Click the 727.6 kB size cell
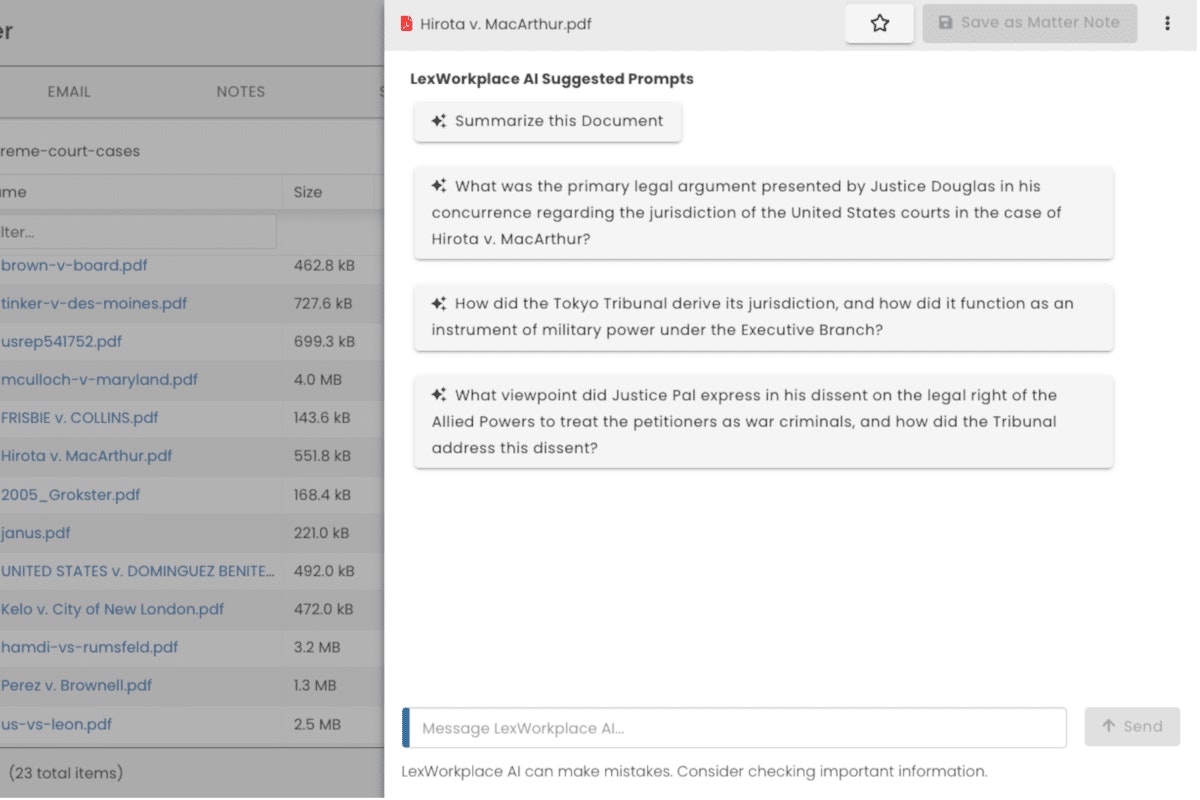Image resolution: width=1200 pixels, height=800 pixels. [x=324, y=304]
